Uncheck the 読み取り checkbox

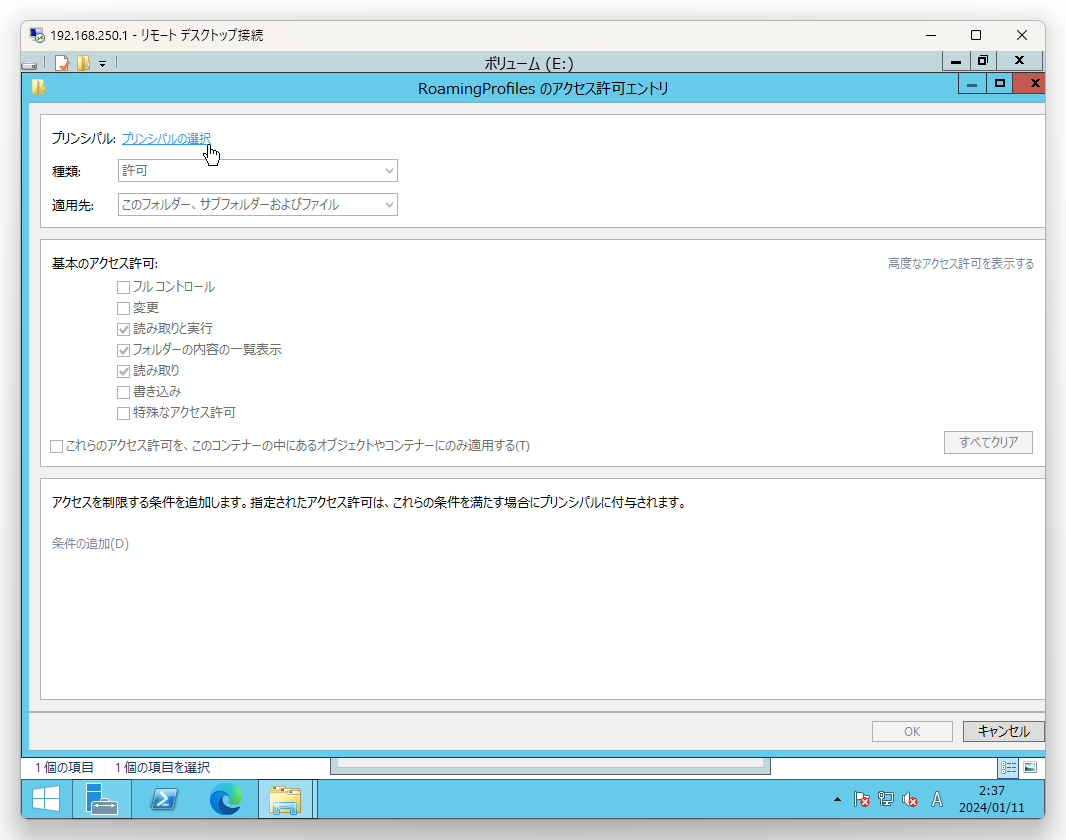(x=123, y=371)
